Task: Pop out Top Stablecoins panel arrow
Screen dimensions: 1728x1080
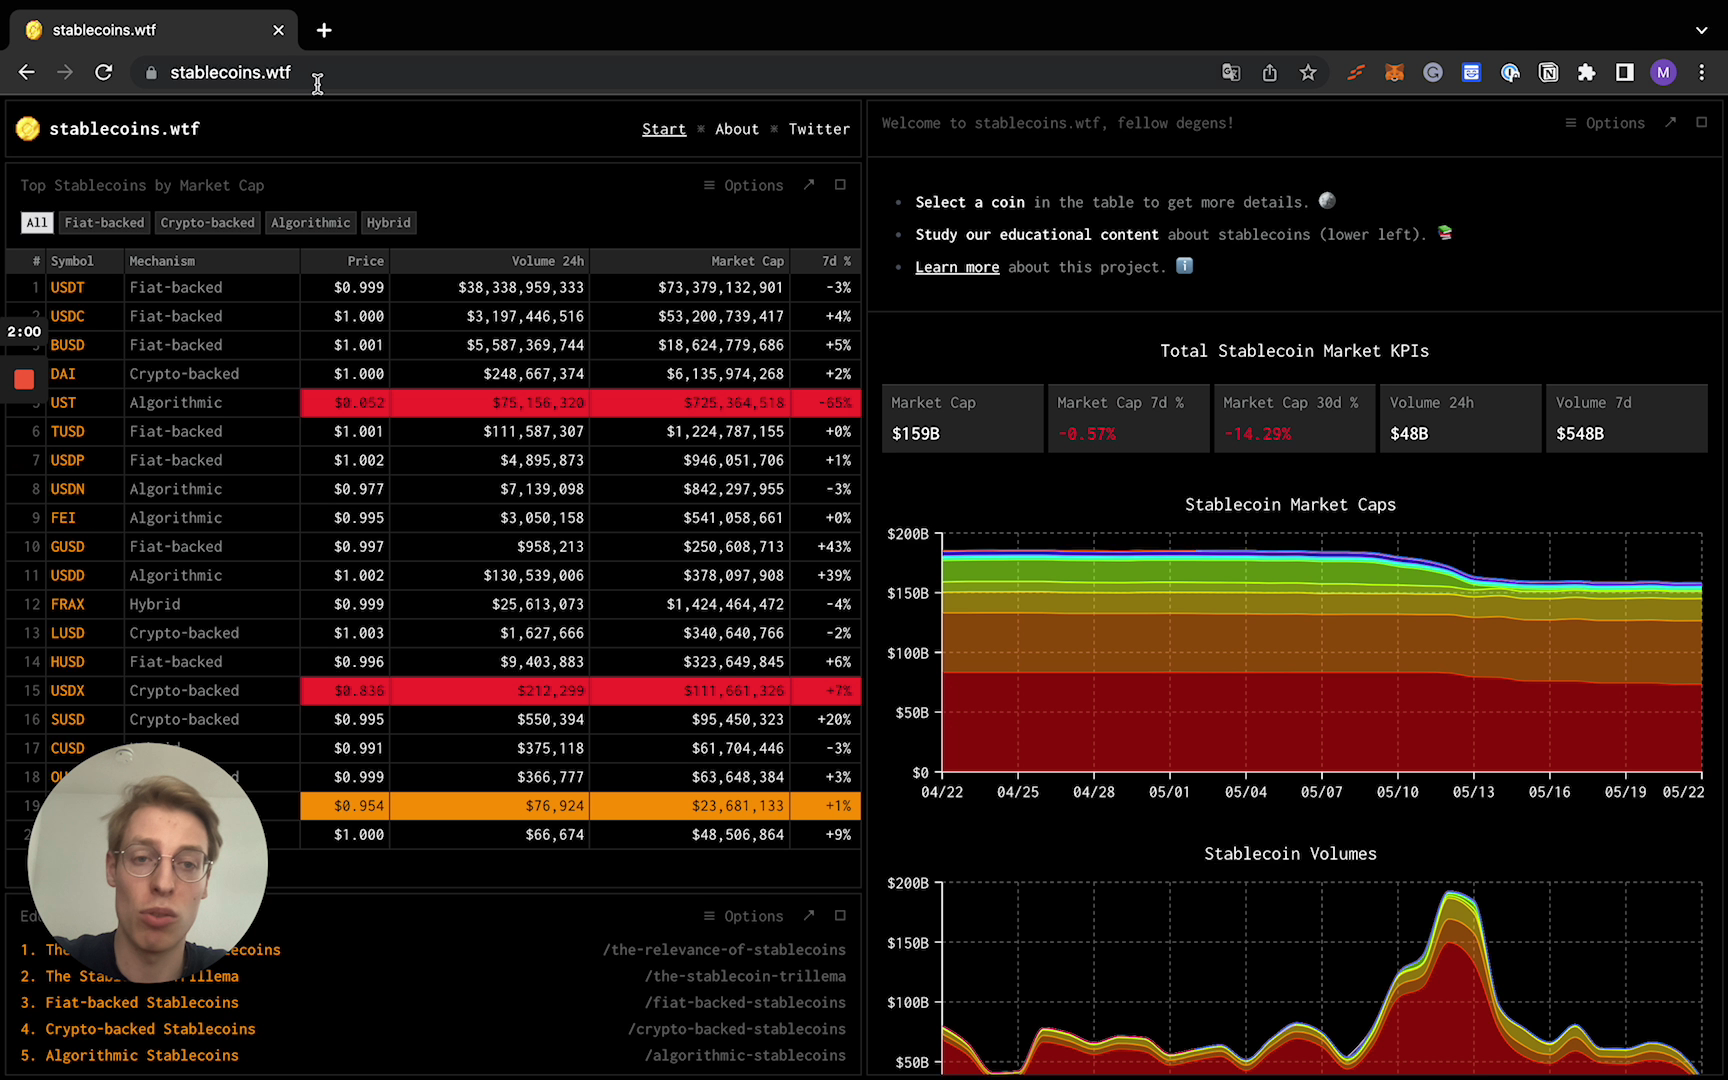Action: [x=809, y=185]
